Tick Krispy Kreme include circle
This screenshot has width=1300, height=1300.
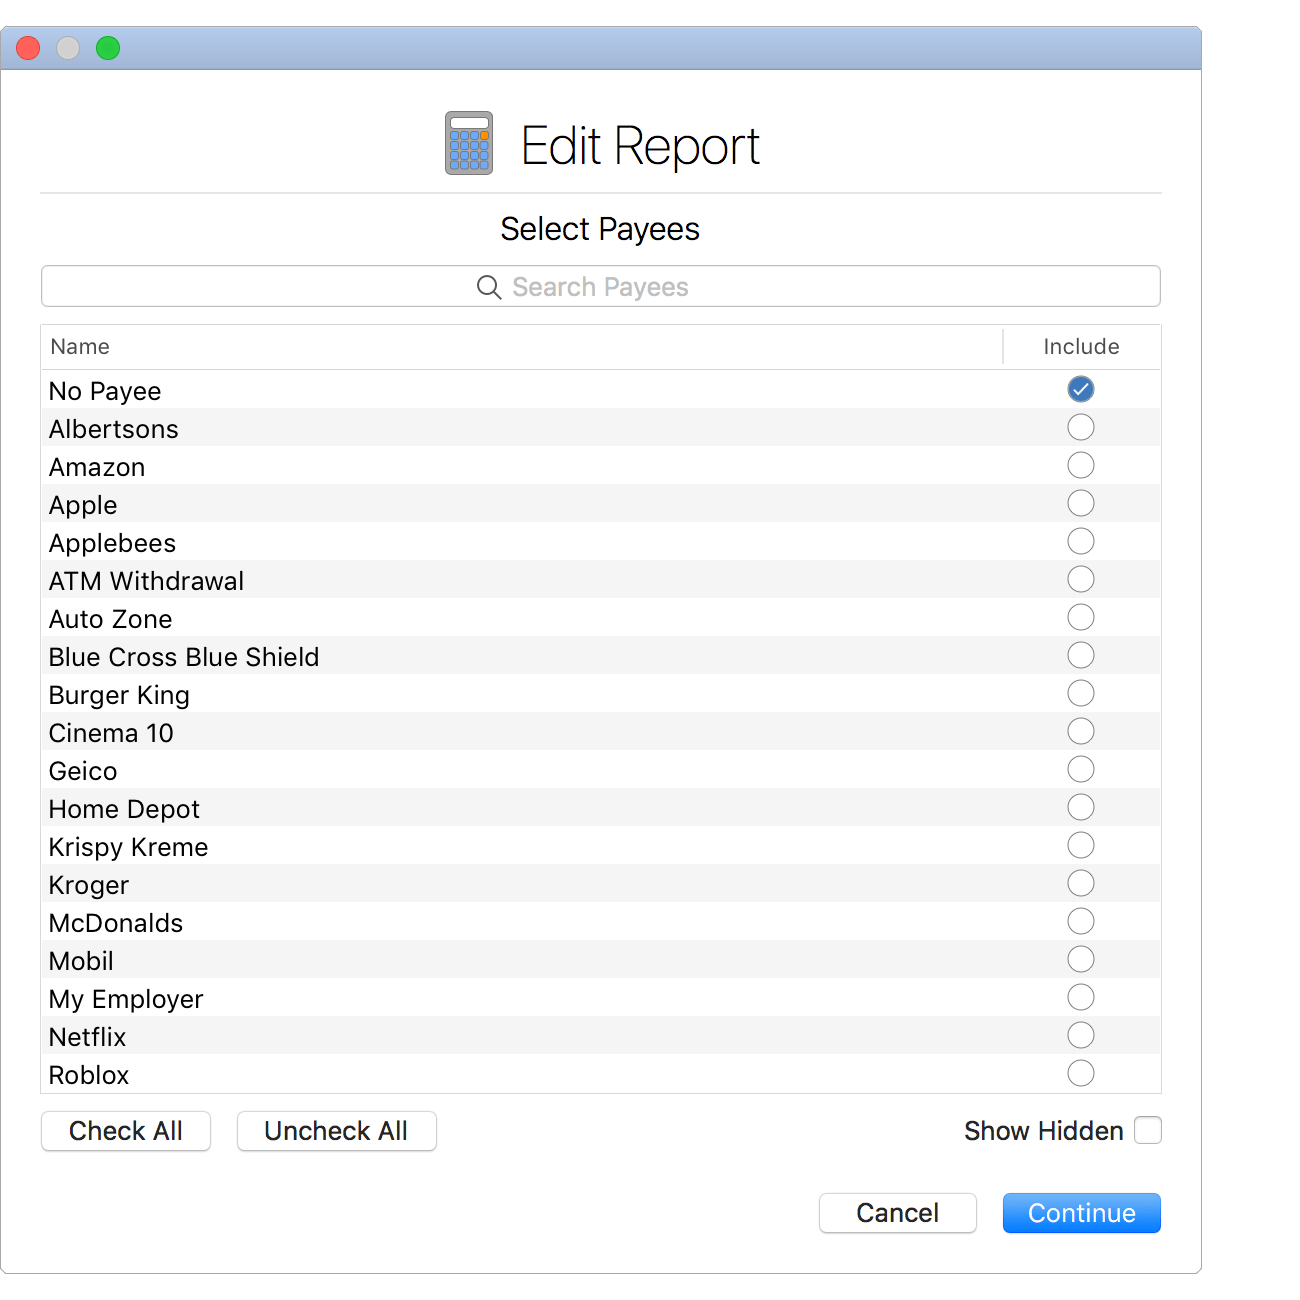pyautogui.click(x=1081, y=845)
